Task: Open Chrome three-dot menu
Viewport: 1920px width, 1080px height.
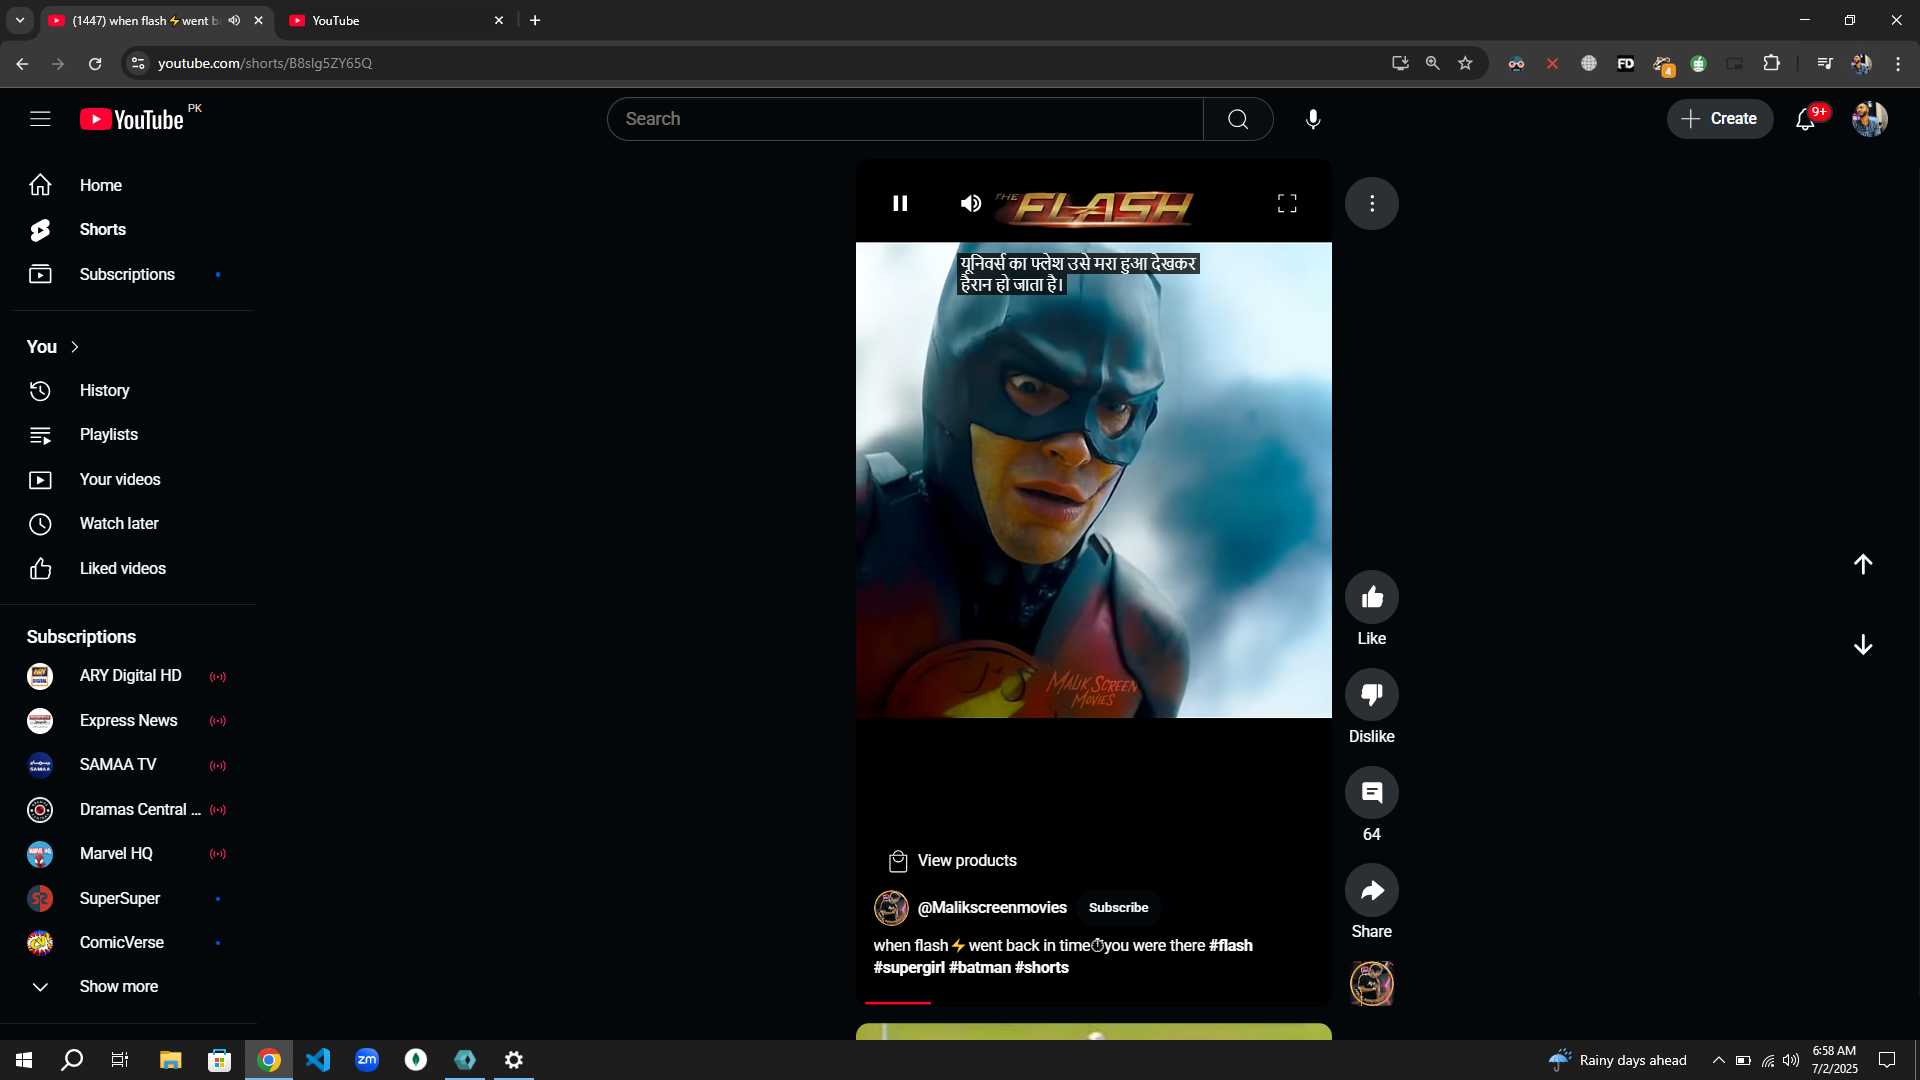Action: pyautogui.click(x=1898, y=63)
